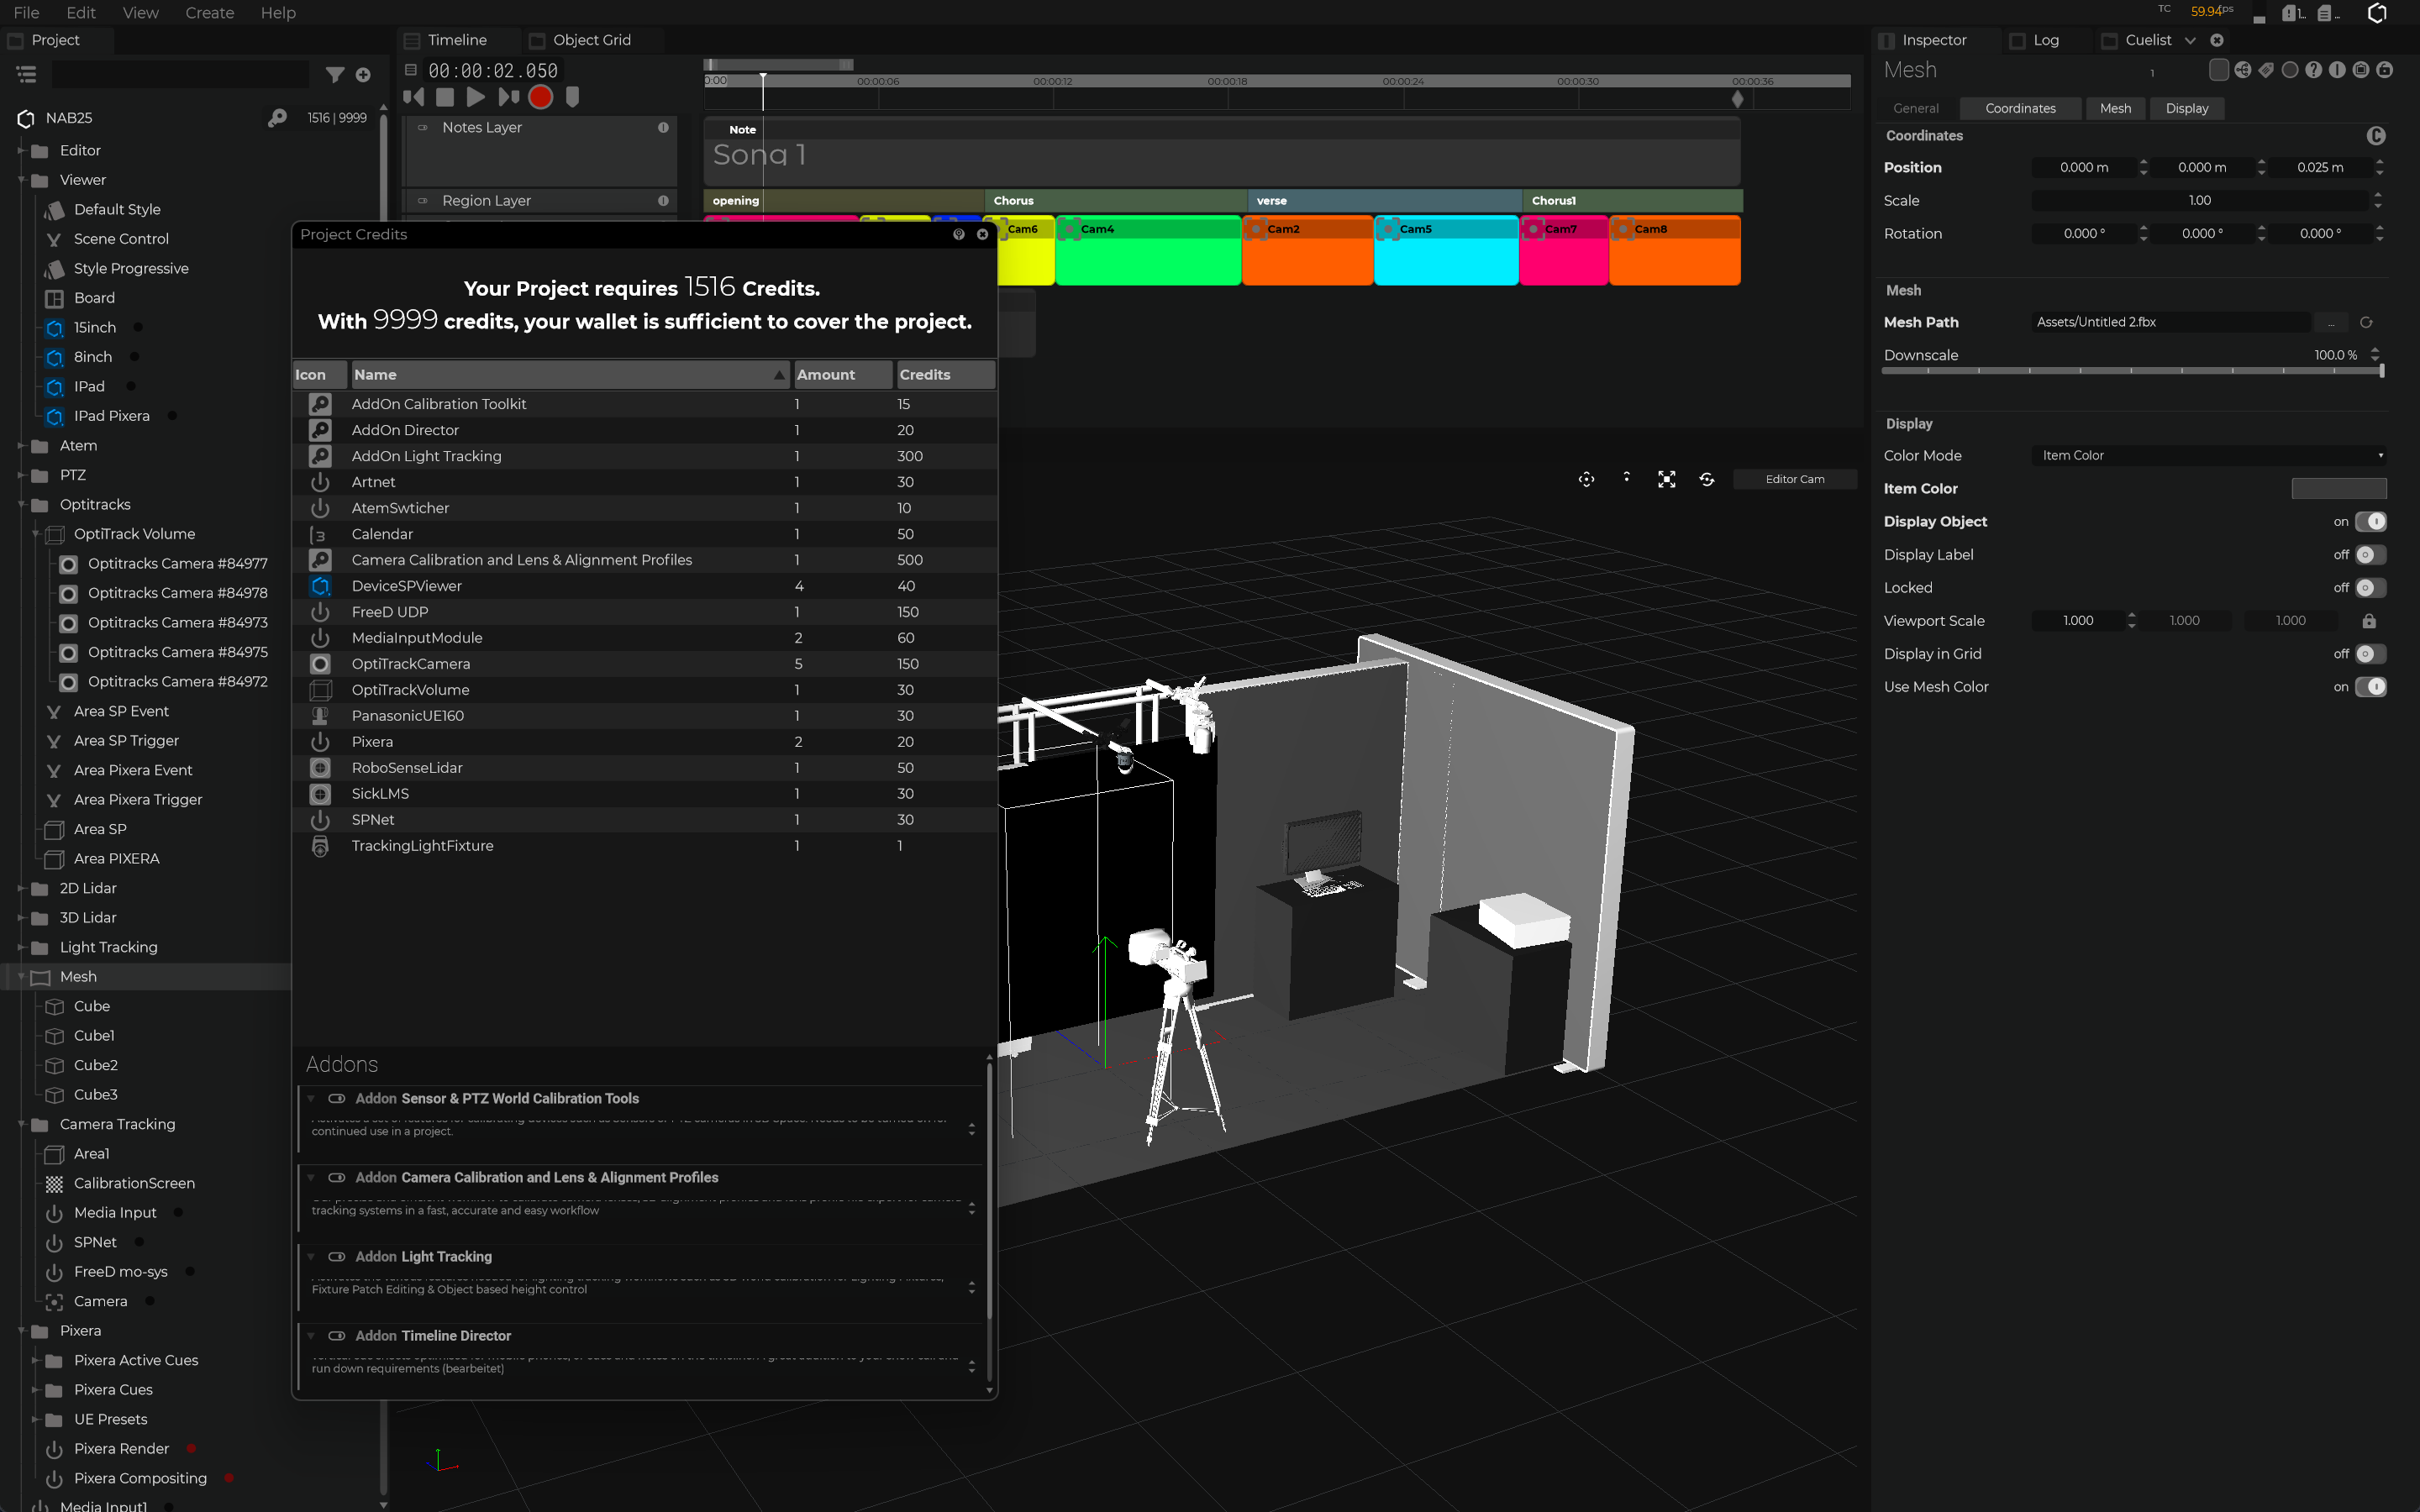Toggle the Use Mesh Color switch
Viewport: 2420px width, 1512px height.
click(2370, 687)
